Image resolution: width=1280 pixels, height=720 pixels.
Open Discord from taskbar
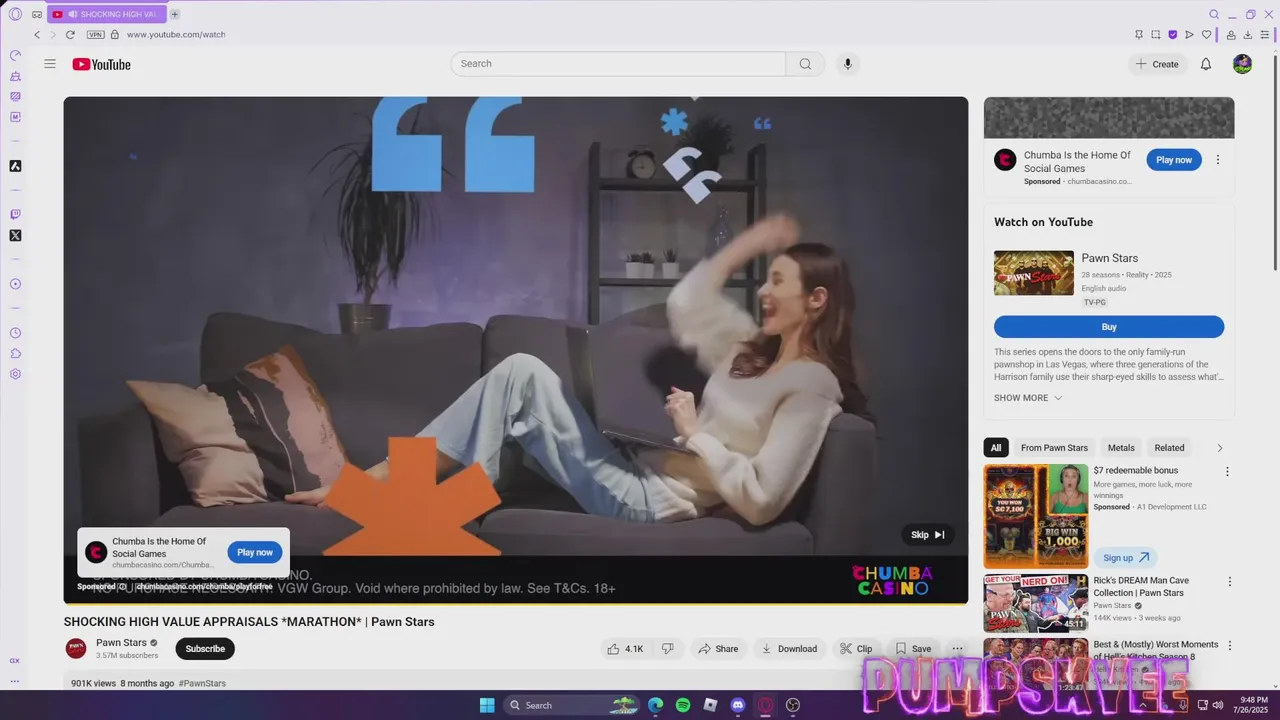pyautogui.click(x=738, y=705)
